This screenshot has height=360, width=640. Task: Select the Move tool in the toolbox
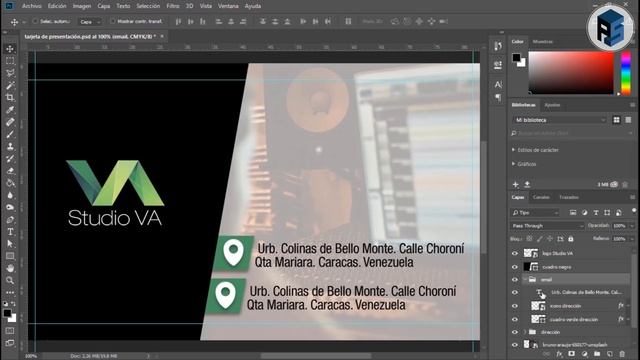[x=10, y=49]
